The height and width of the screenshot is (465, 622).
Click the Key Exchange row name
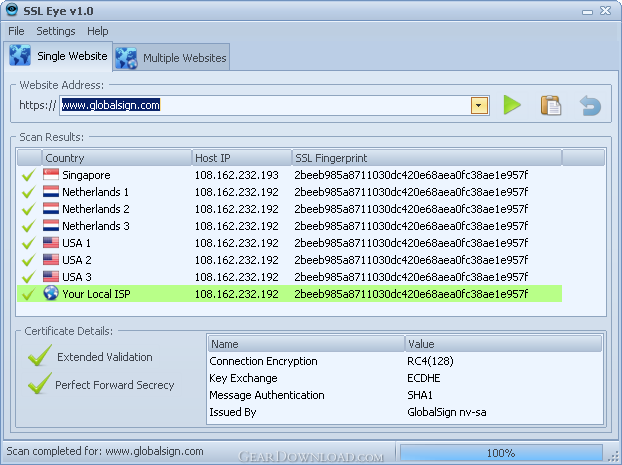pos(243,378)
